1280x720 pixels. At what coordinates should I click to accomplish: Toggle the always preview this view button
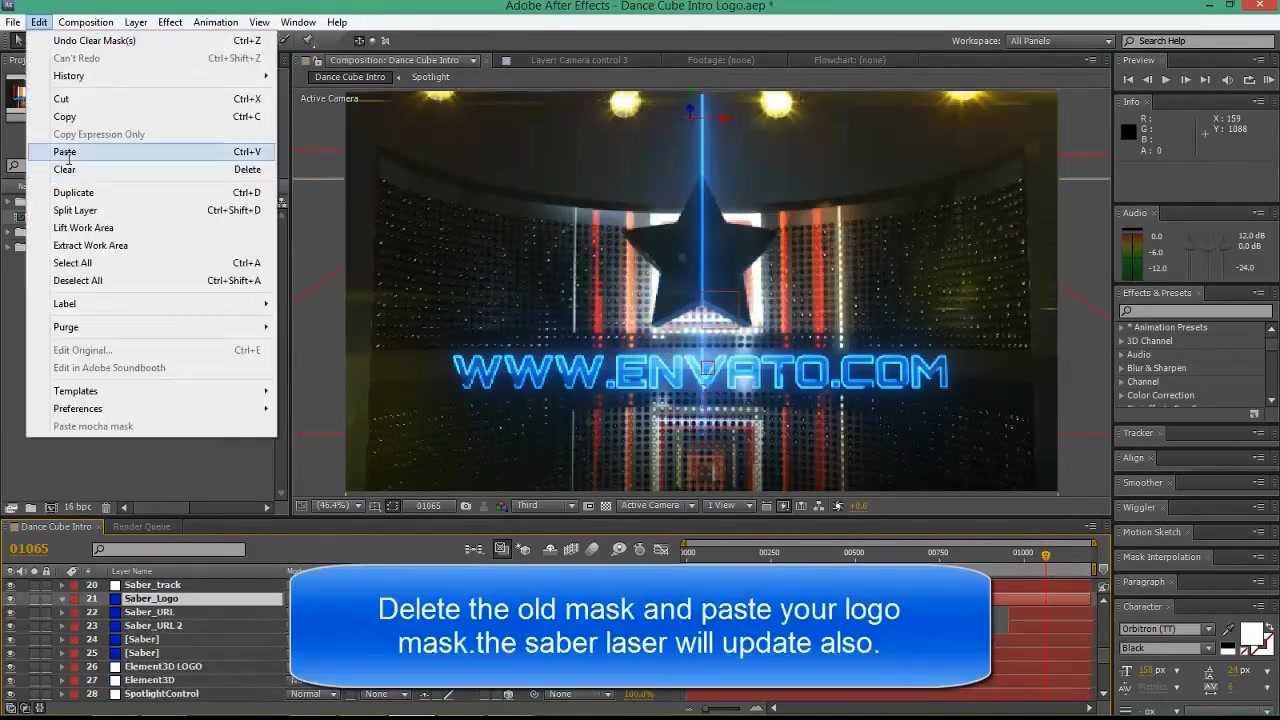(301, 506)
